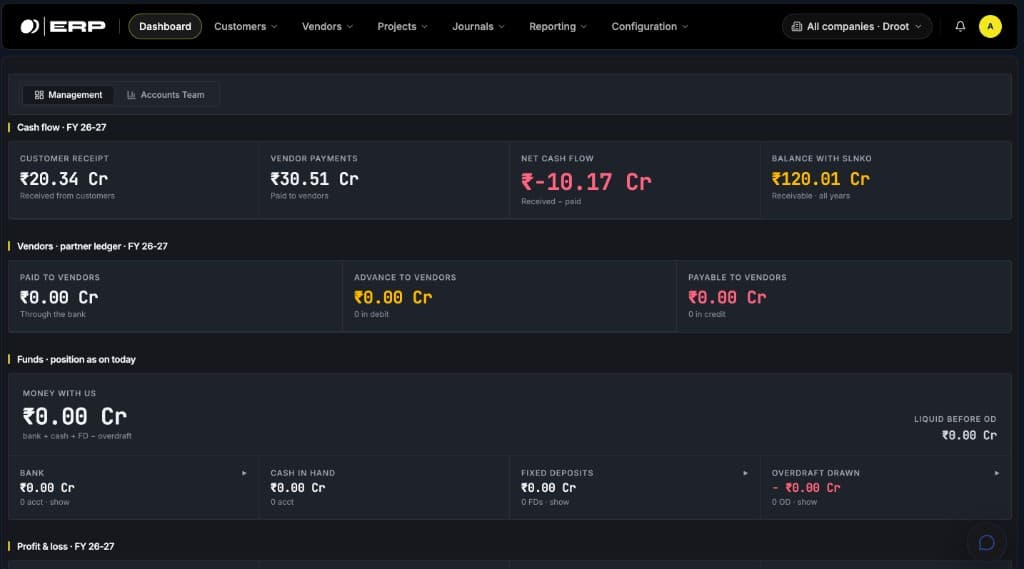The height and width of the screenshot is (569, 1024).
Task: Show bank accounts via 'show' link
Action: pyautogui.click(x=59, y=502)
